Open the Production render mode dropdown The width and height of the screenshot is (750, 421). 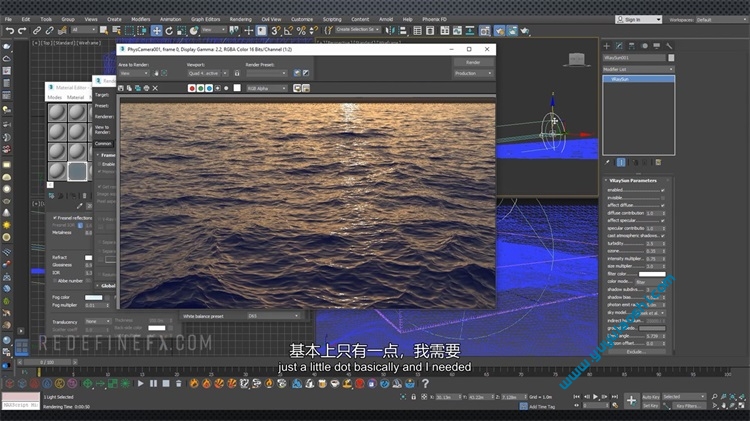tap(473, 73)
